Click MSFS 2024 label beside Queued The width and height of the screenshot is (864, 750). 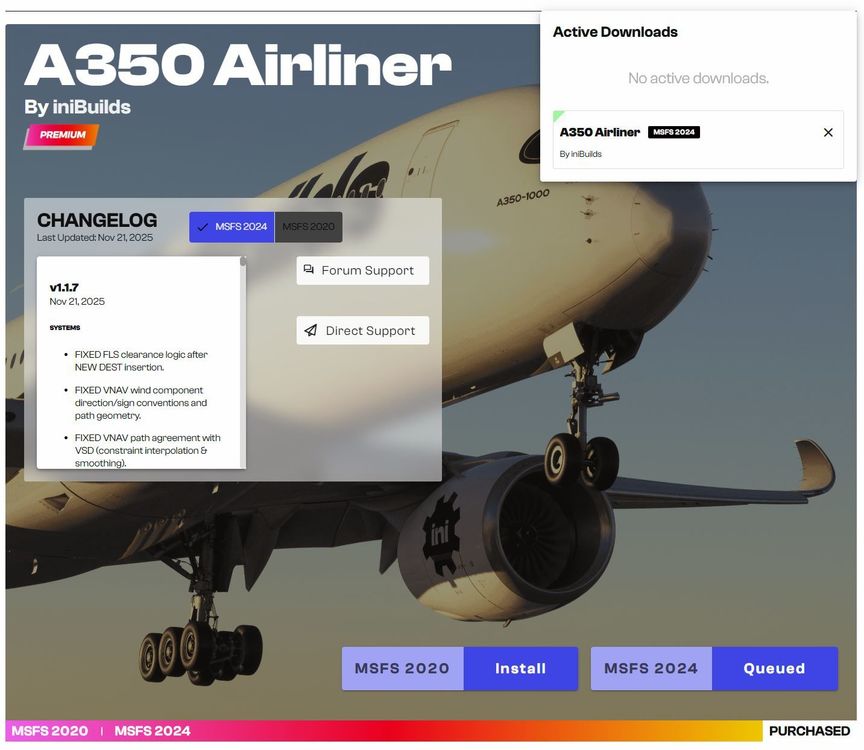(x=651, y=668)
